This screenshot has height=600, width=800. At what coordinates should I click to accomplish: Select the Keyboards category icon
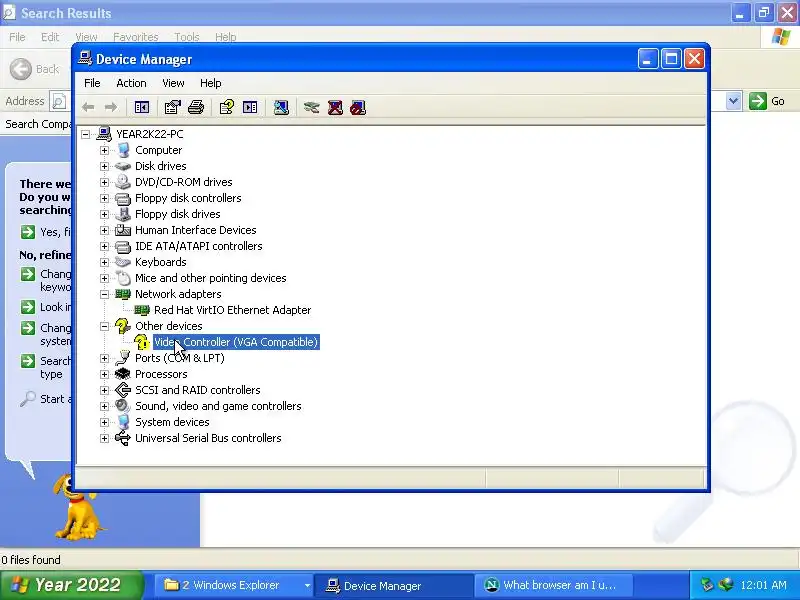(x=123, y=262)
